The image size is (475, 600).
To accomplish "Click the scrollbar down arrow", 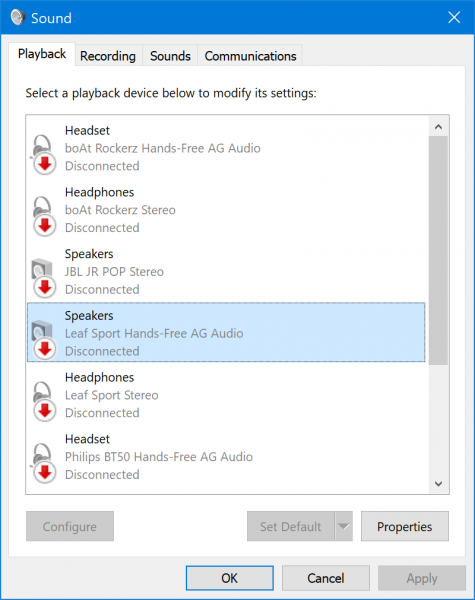I will [439, 484].
